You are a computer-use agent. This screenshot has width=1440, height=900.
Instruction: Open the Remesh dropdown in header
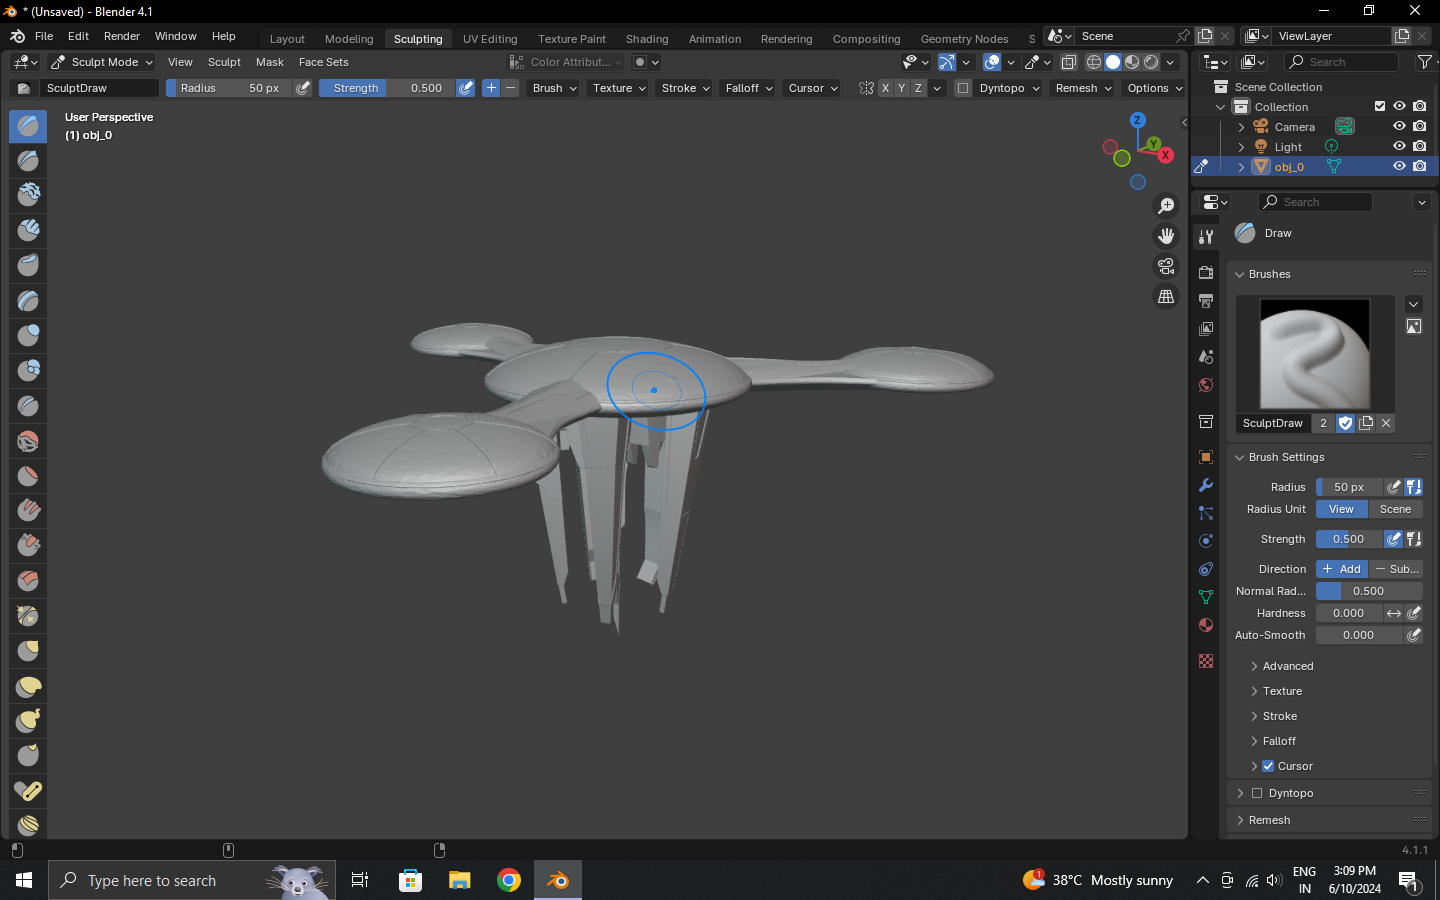[x=1083, y=88]
